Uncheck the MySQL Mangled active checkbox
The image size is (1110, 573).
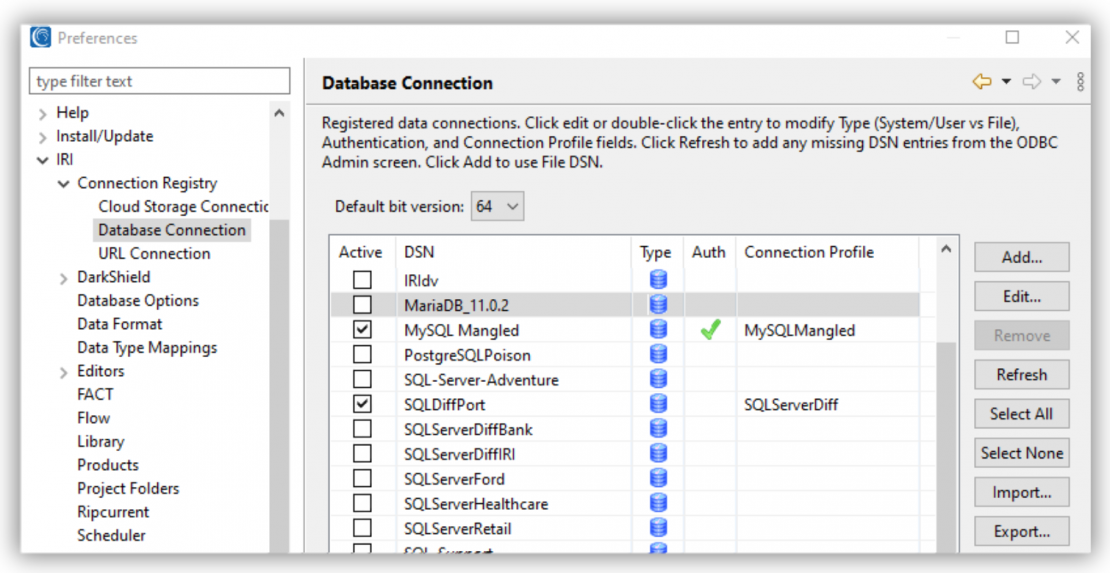pos(362,330)
